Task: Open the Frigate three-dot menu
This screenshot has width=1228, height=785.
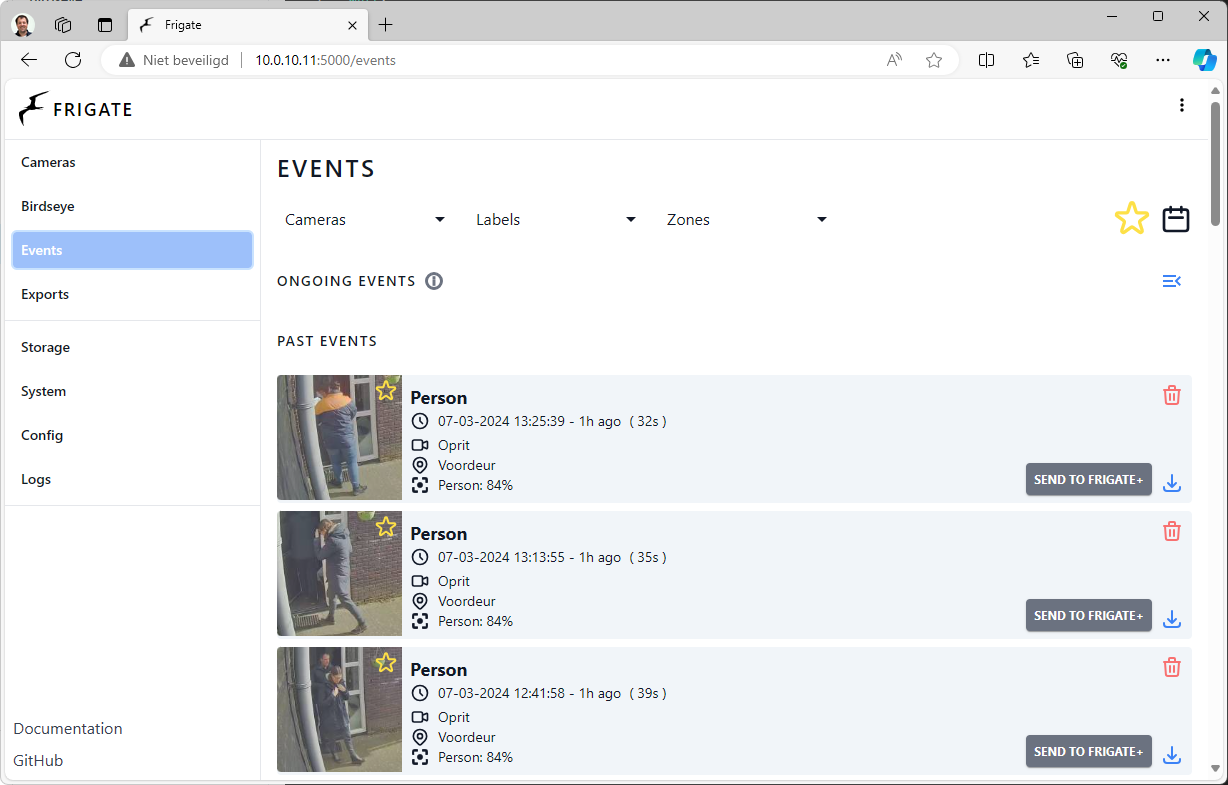Action: click(x=1182, y=106)
